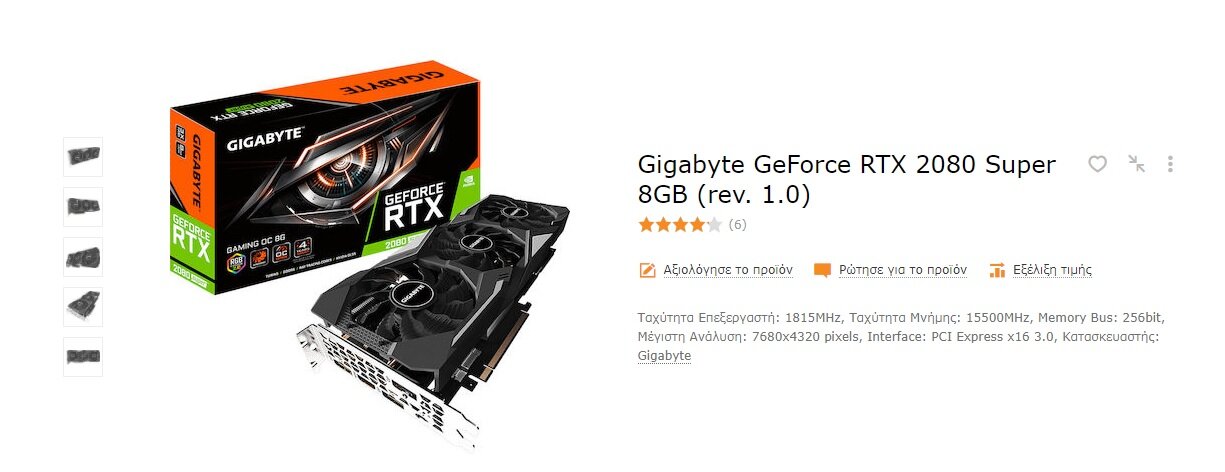The width and height of the screenshot is (1225, 472).
Task: Open the Ρώτησε για το προϊόν link
Action: point(903,270)
